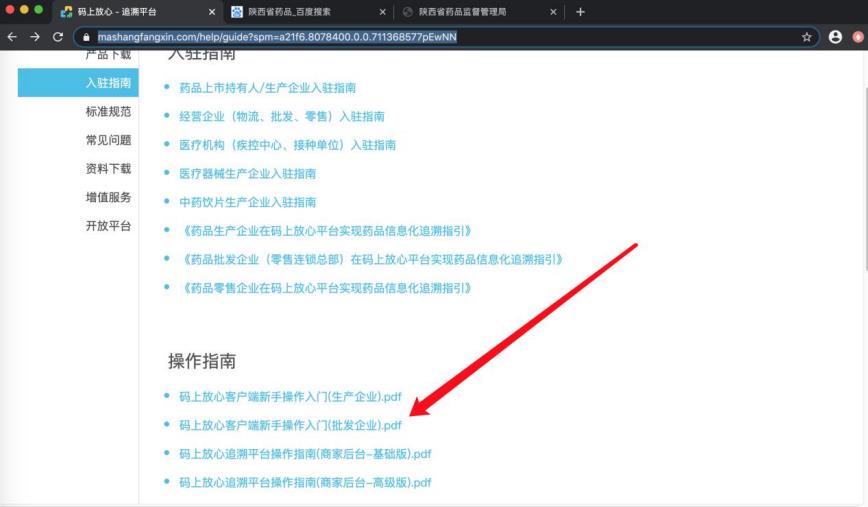Close the 陕西省药品监督管理局 tab

pyautogui.click(x=553, y=12)
